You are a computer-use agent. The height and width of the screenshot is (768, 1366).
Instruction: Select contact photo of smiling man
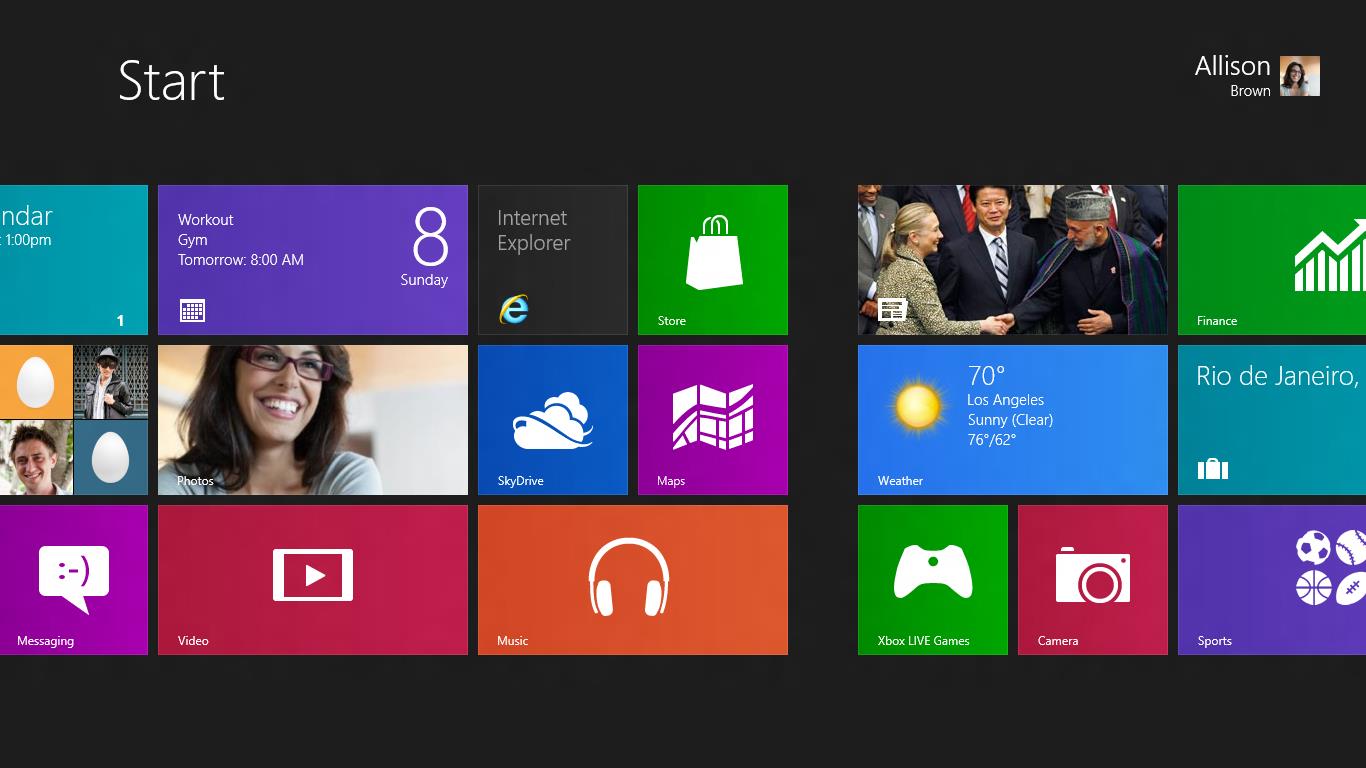36,458
